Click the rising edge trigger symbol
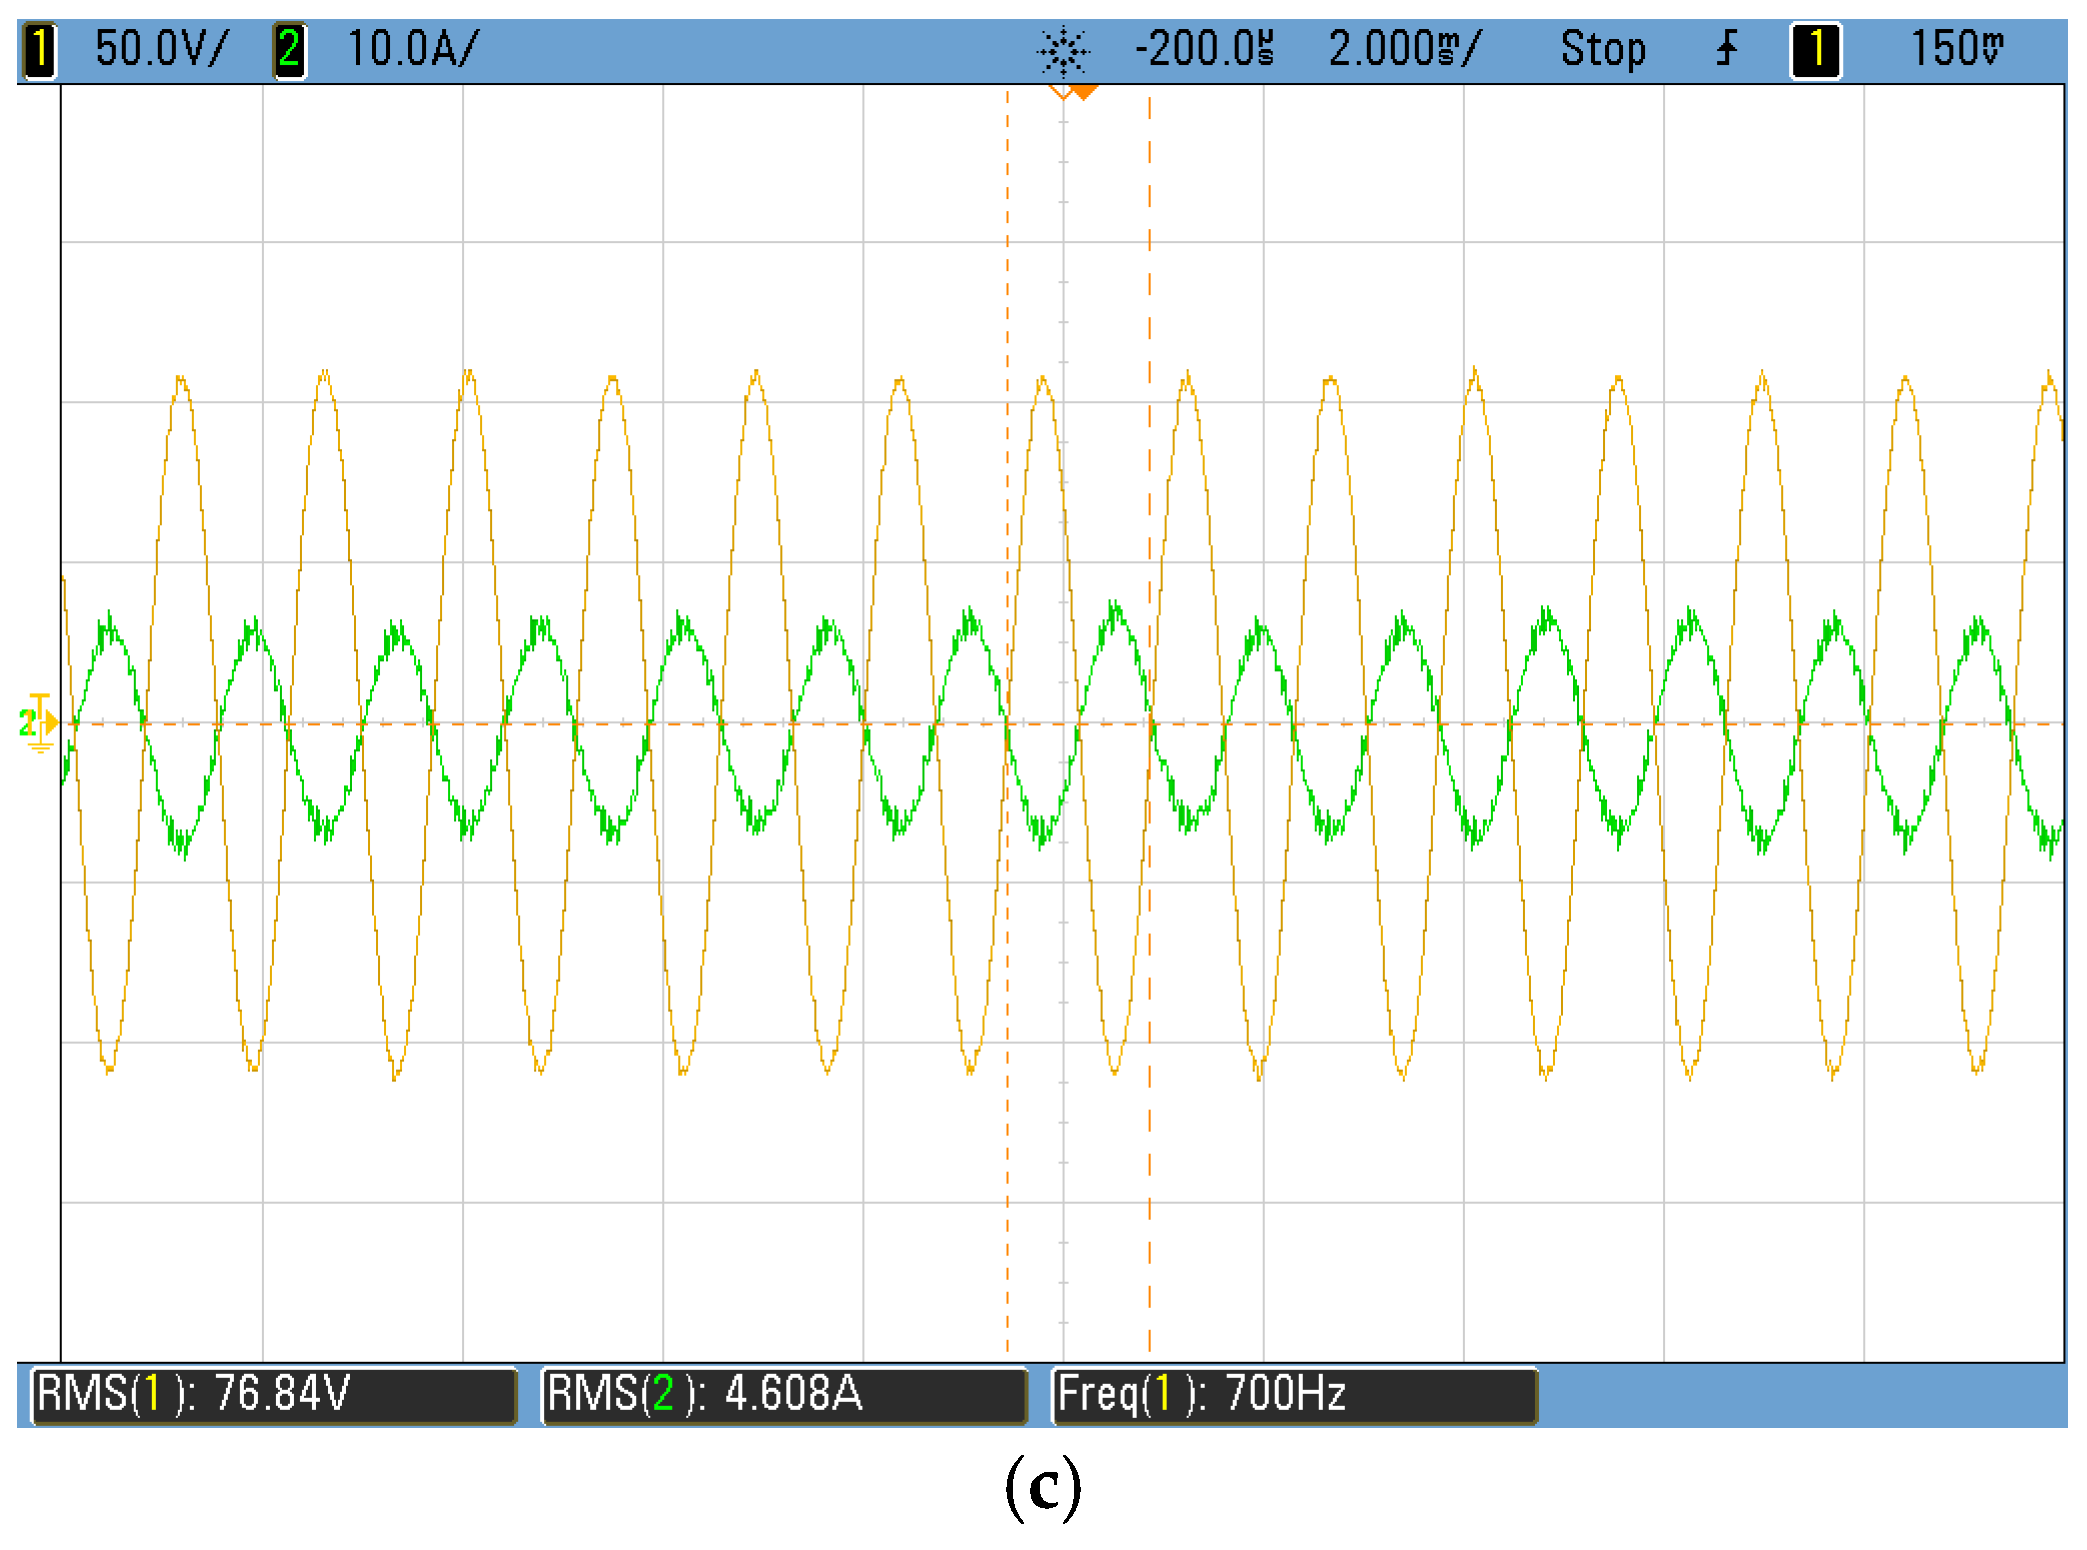Screen dimensions: 2087x1550 (1726, 48)
